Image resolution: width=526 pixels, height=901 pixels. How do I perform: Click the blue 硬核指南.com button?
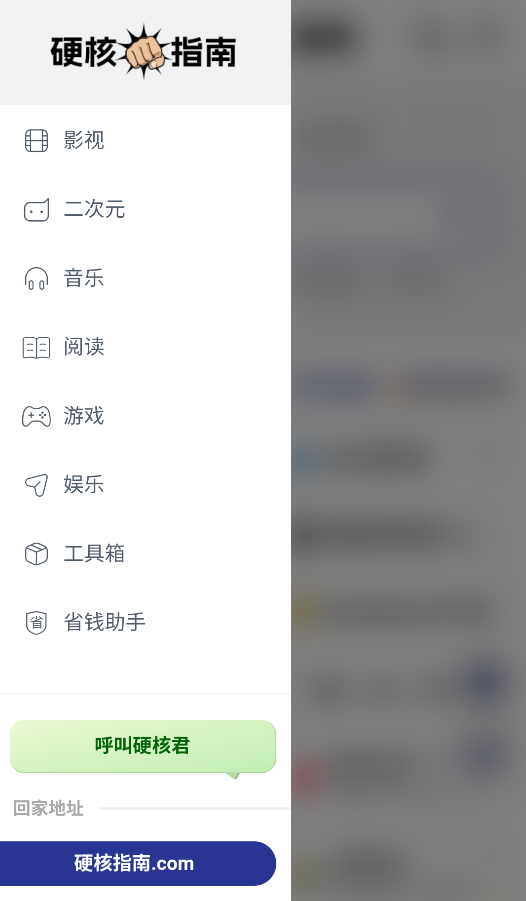[136, 863]
